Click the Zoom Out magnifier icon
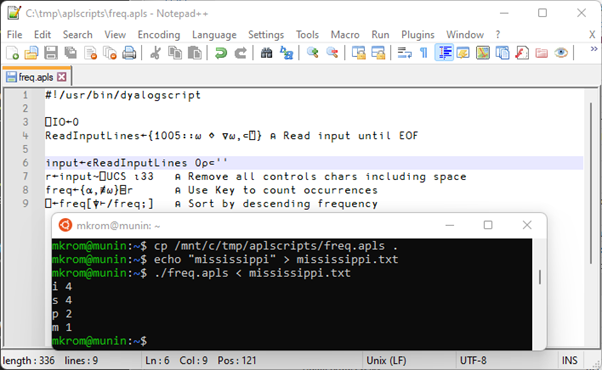Viewport: 602px width, 370px height. 332,53
